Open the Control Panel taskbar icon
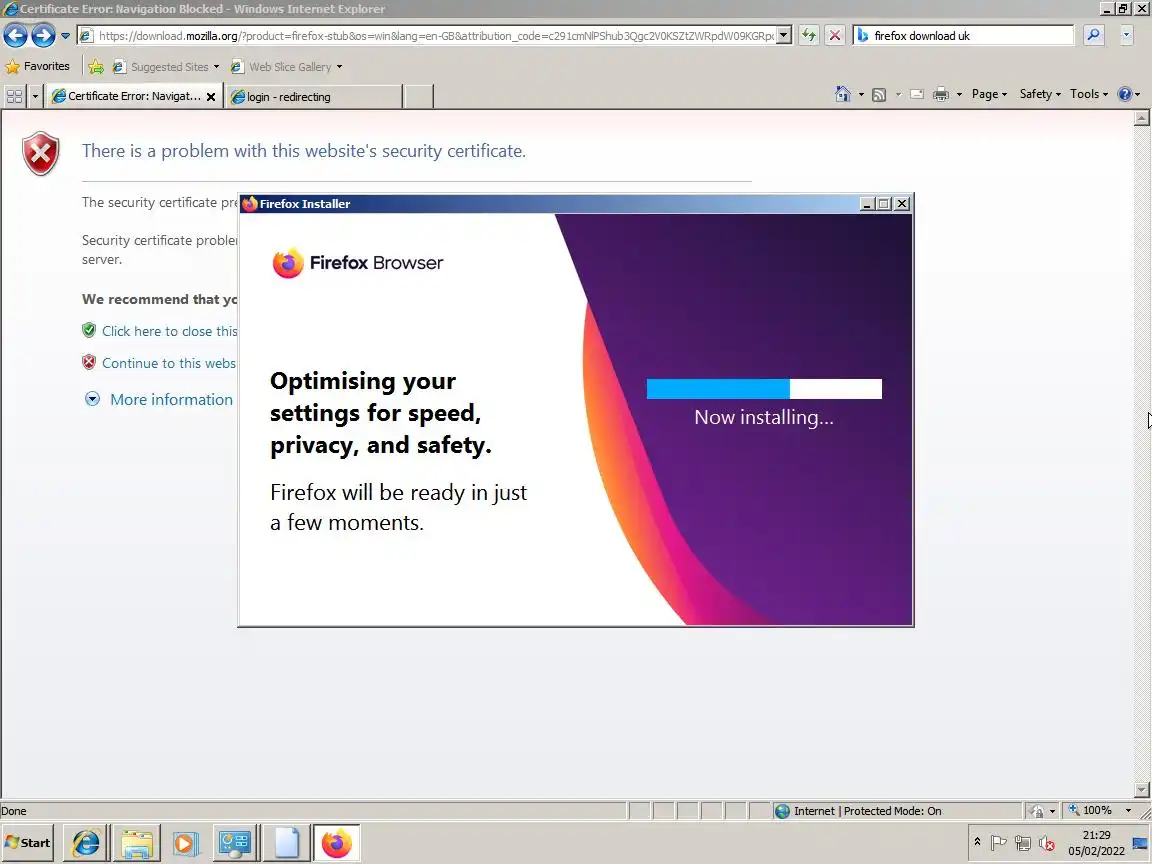 point(235,843)
